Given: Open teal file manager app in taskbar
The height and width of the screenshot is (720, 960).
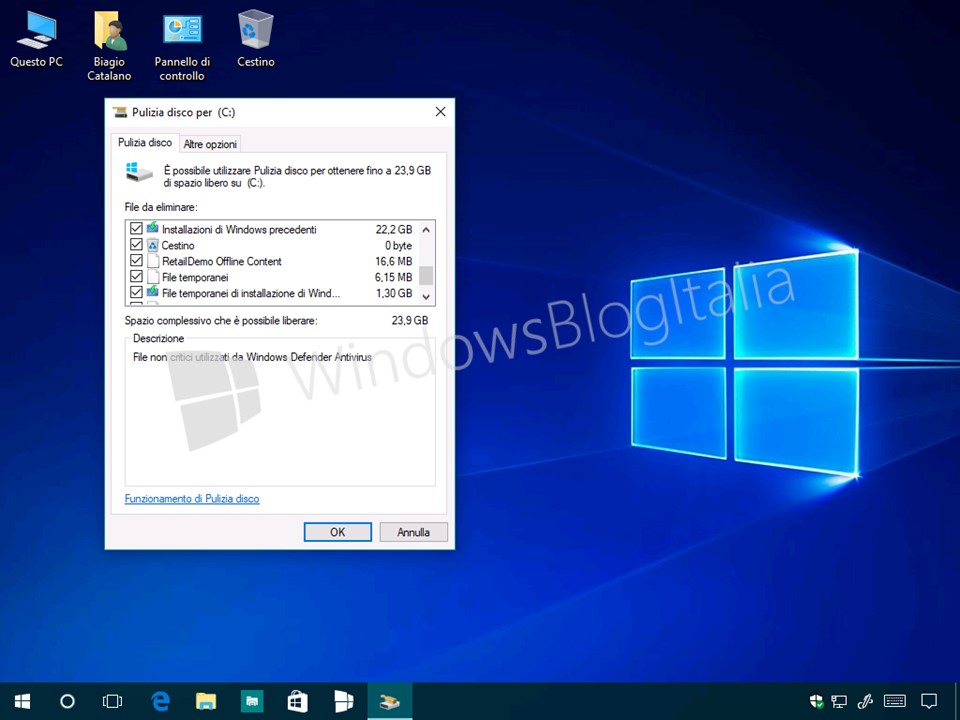Looking at the screenshot, I should coord(252,701).
